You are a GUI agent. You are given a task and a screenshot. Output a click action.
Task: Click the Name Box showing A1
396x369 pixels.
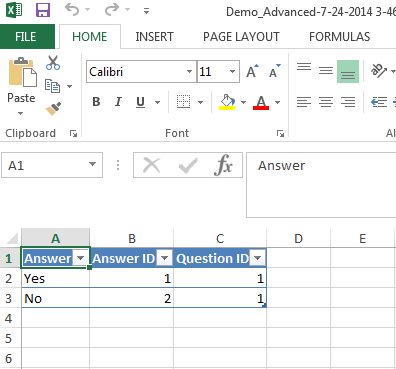click(52, 165)
